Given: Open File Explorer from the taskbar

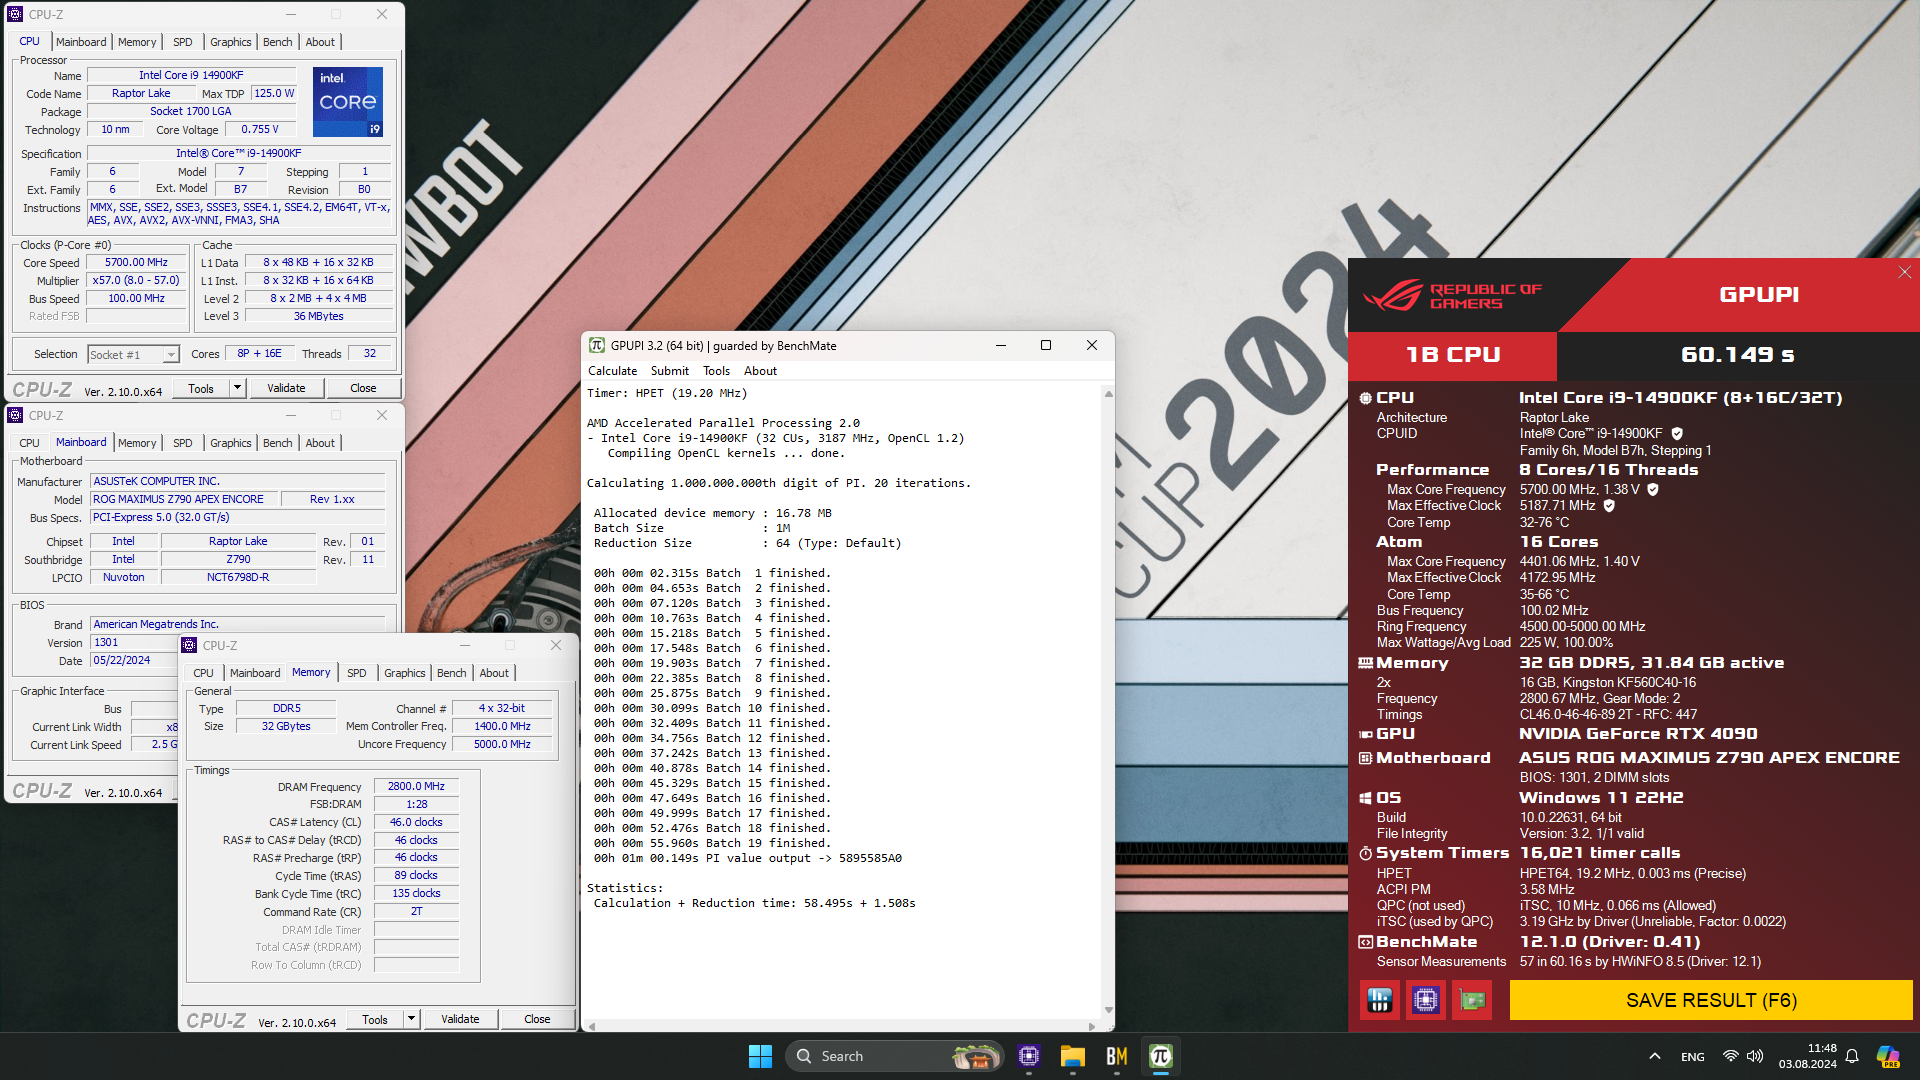Looking at the screenshot, I should tap(1073, 1056).
